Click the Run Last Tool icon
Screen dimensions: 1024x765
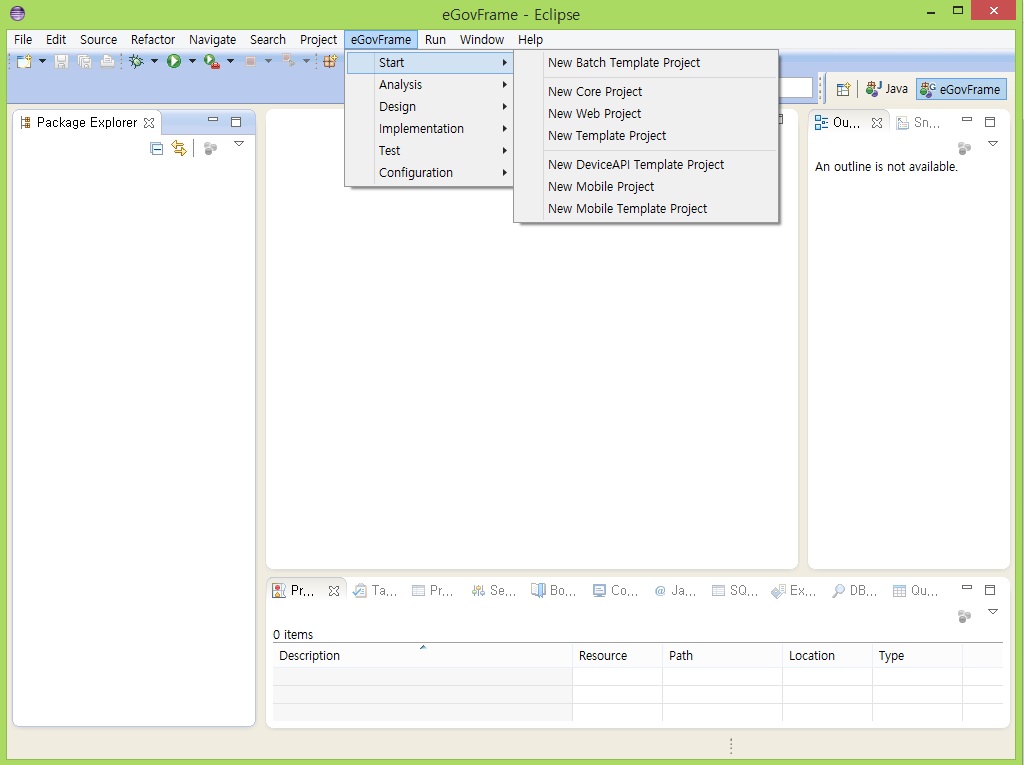pyautogui.click(x=211, y=62)
